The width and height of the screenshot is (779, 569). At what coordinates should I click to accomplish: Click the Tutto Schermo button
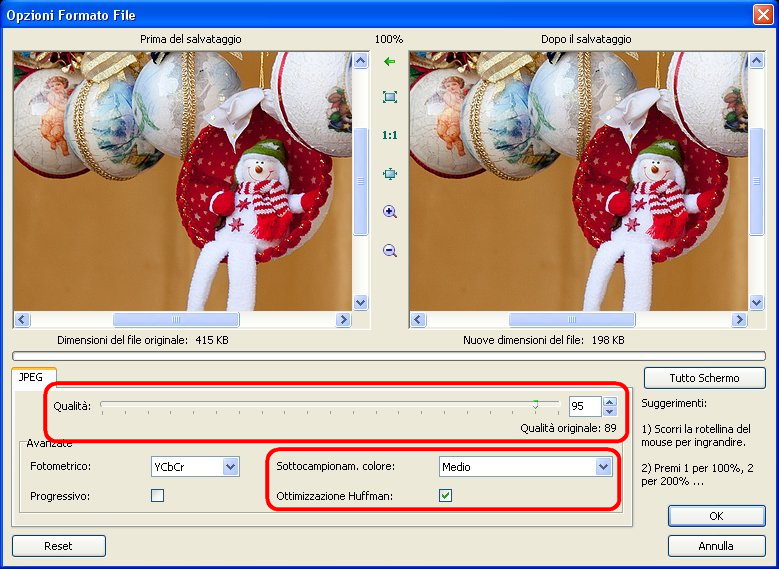pos(704,378)
